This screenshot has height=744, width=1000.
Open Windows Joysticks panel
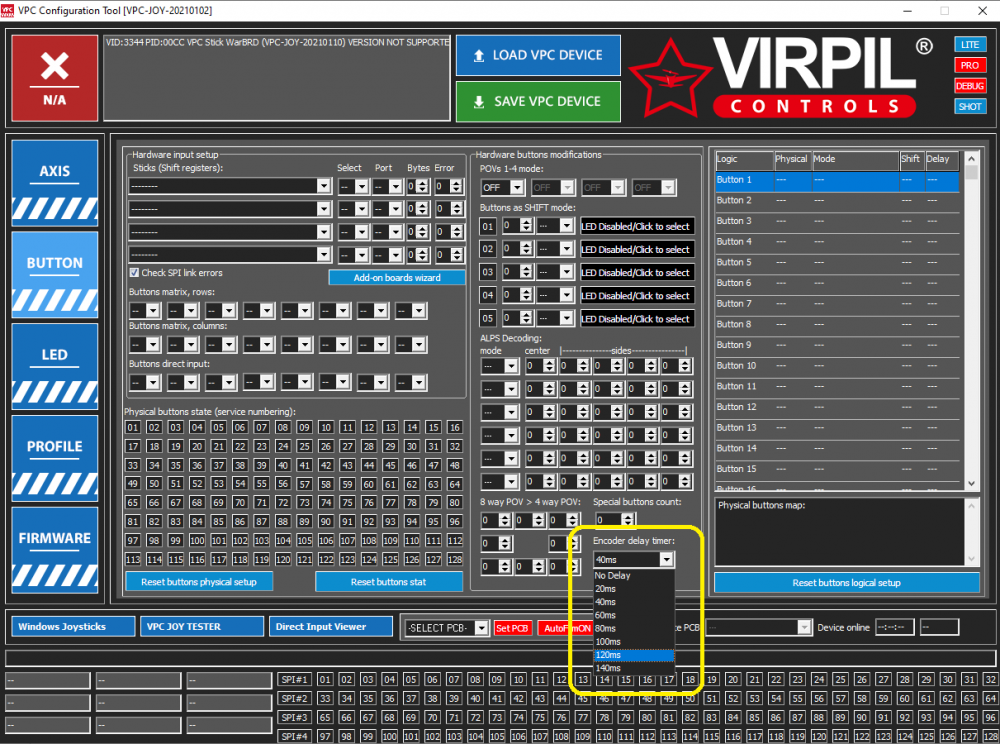pyautogui.click(x=73, y=627)
